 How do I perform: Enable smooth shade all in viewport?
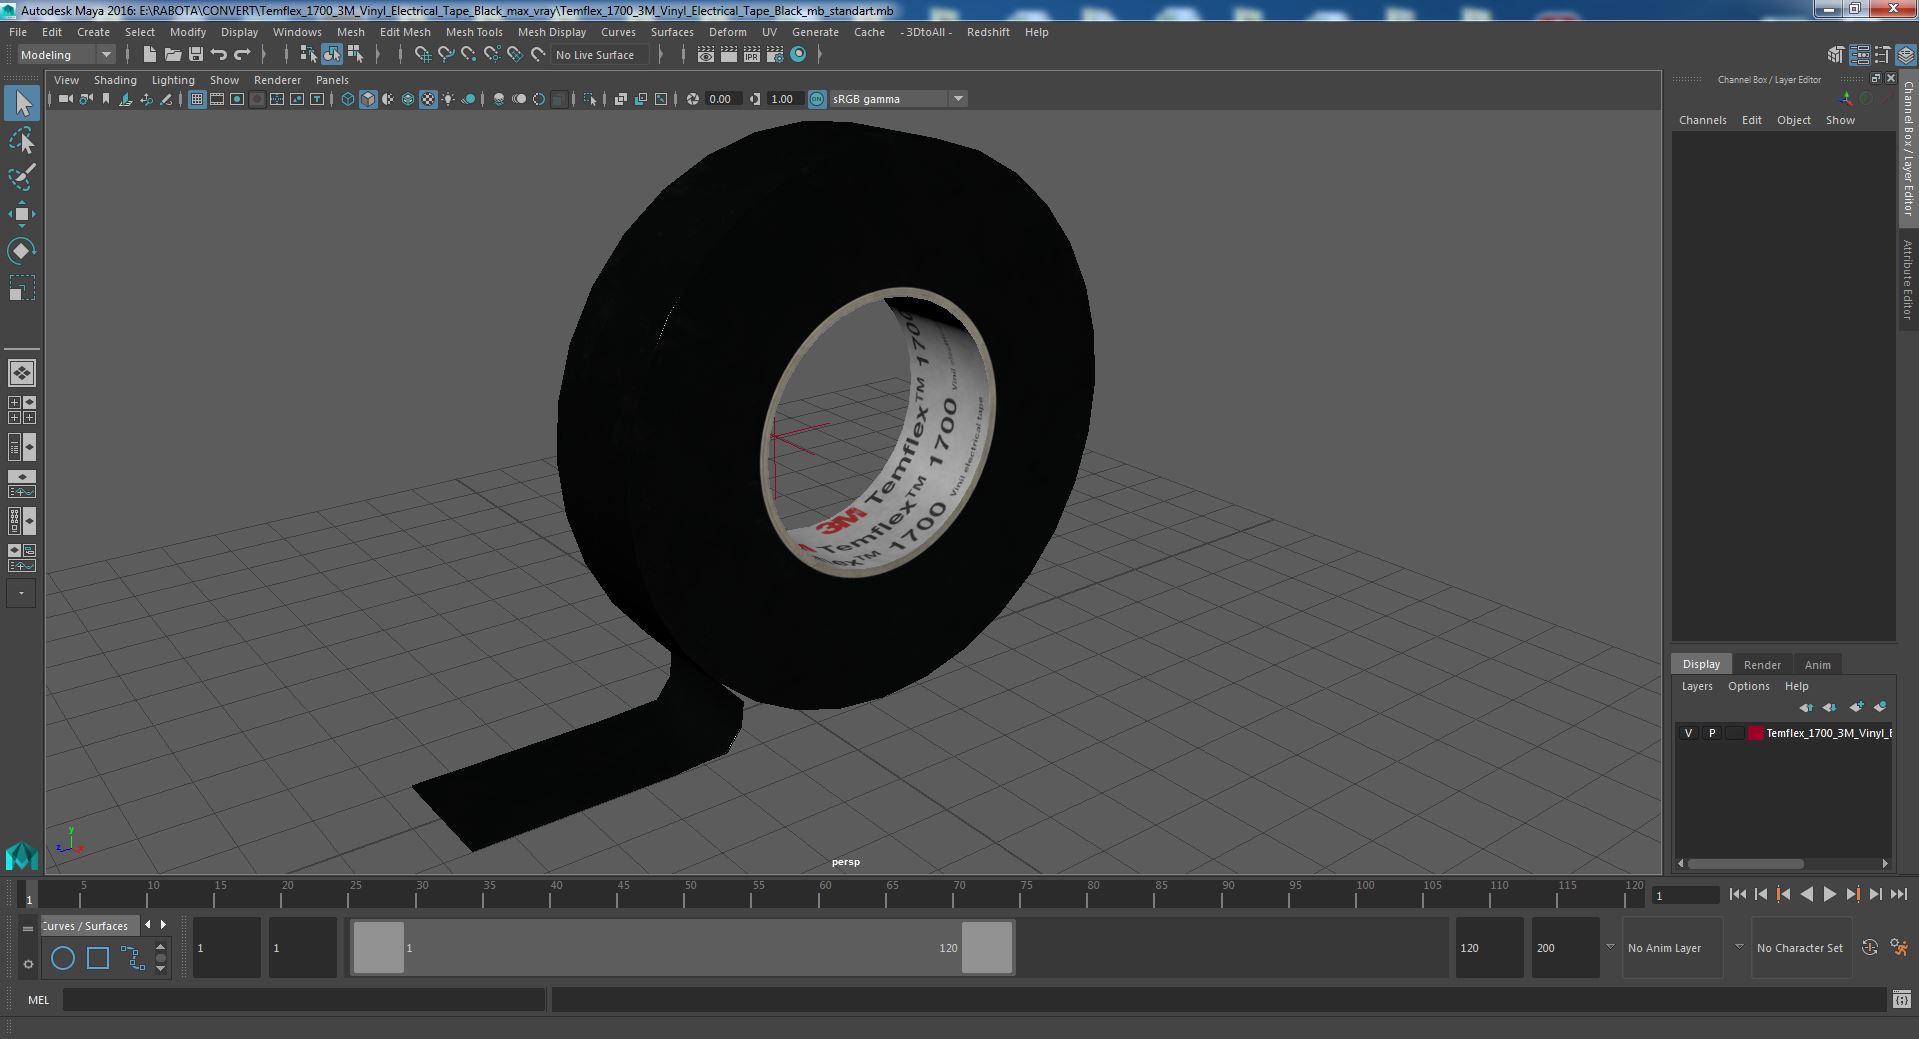coord(368,99)
